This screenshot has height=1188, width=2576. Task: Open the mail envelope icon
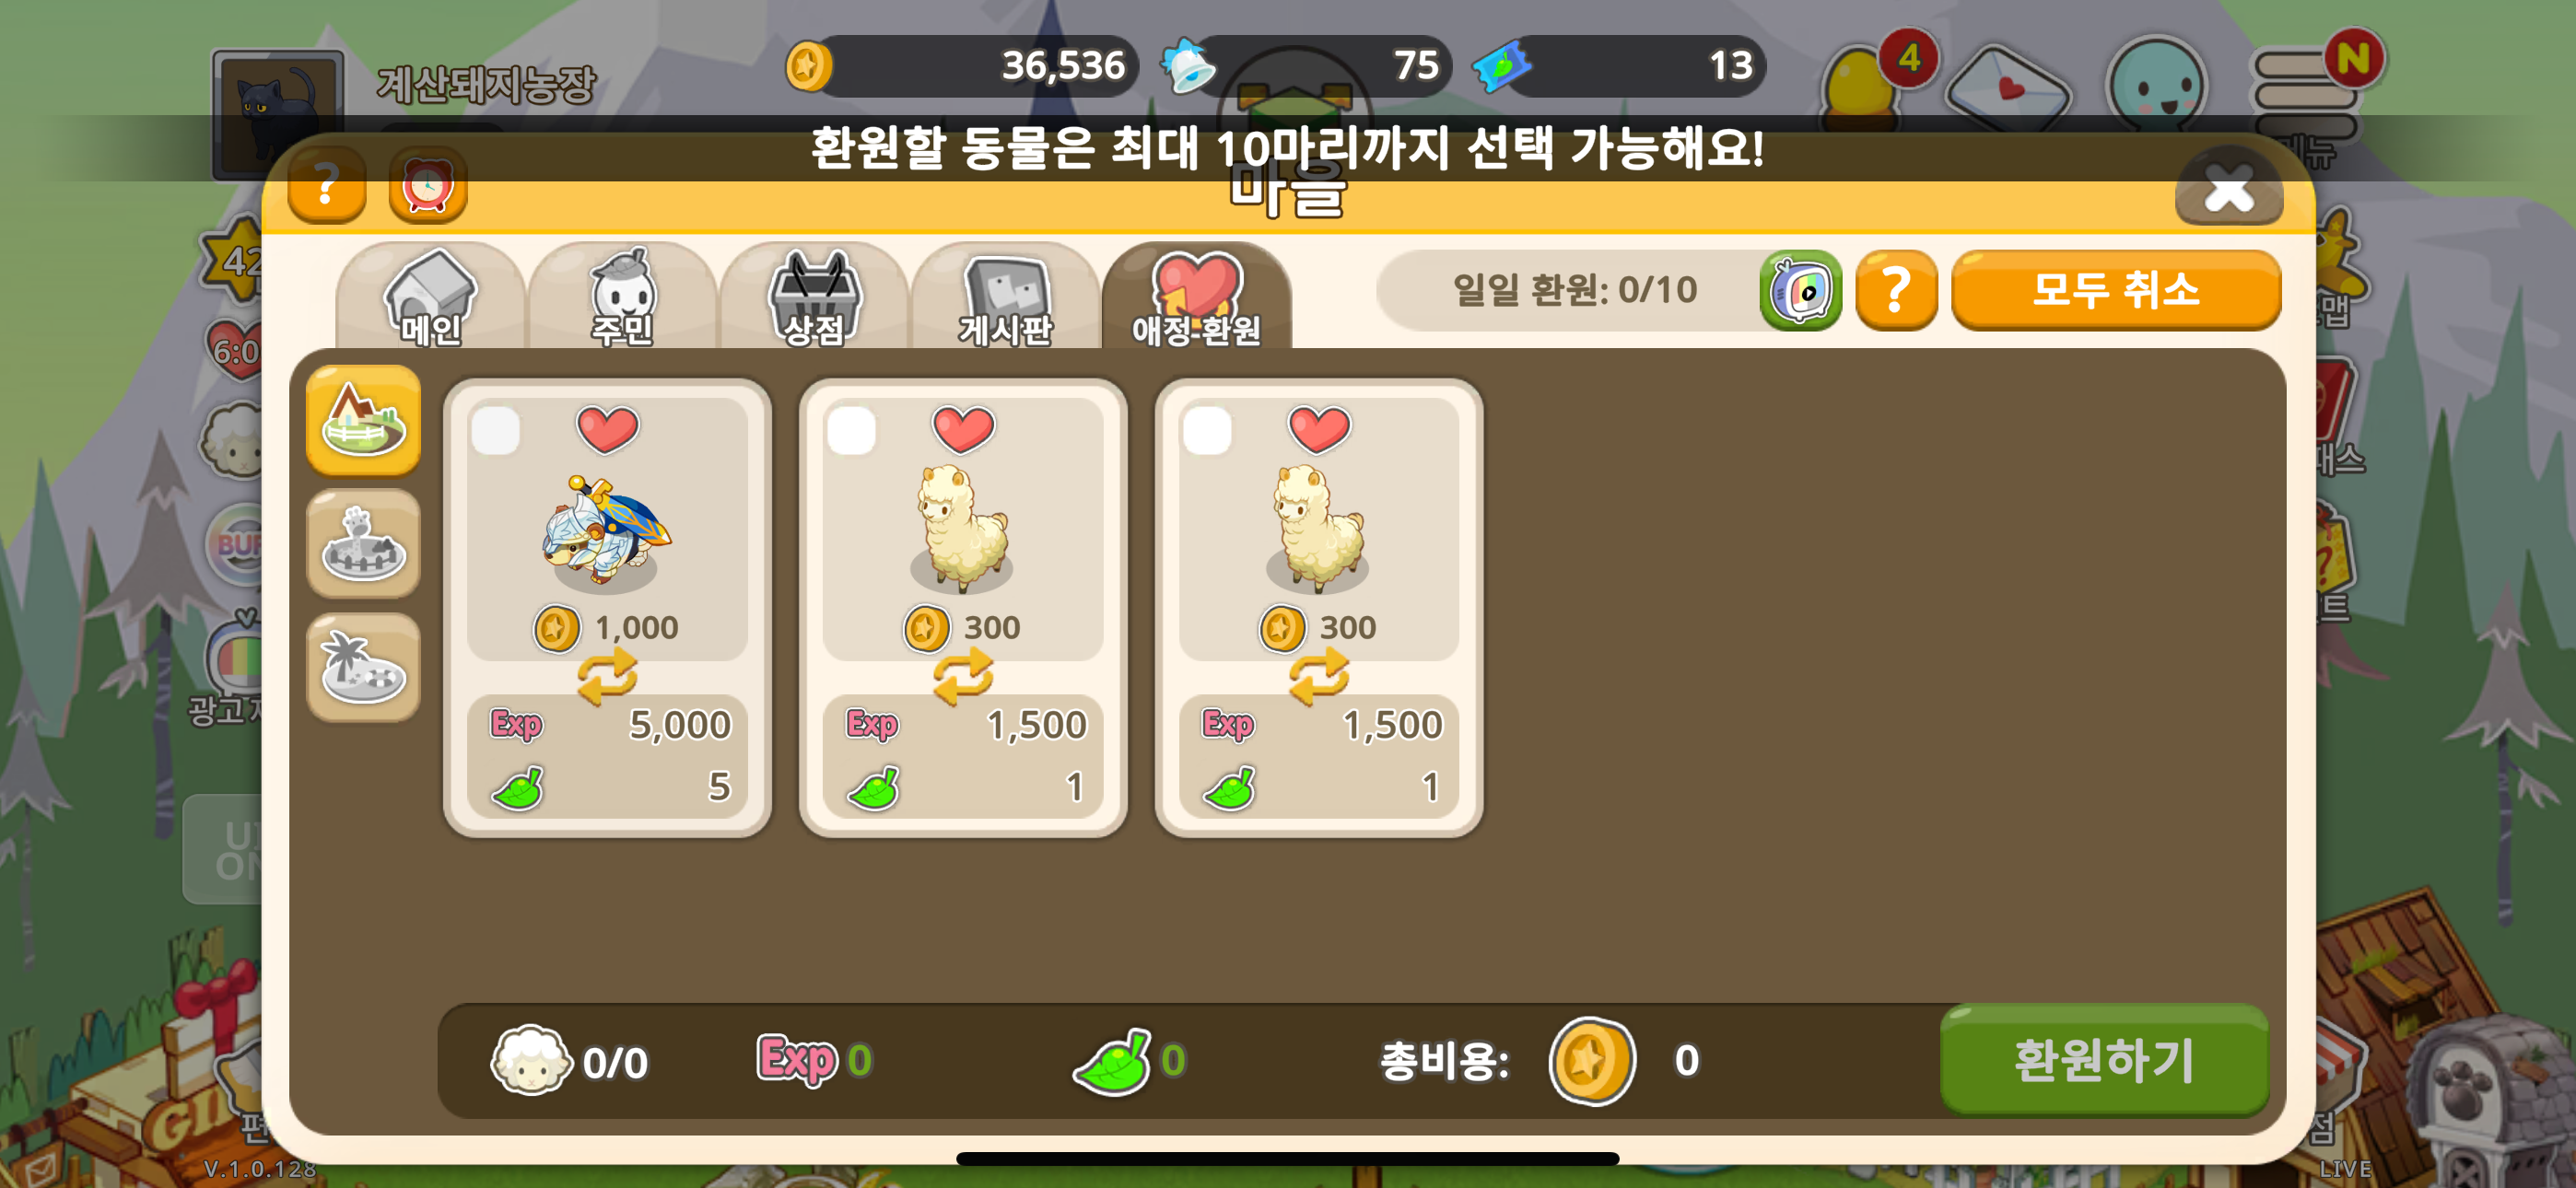coord(2010,87)
